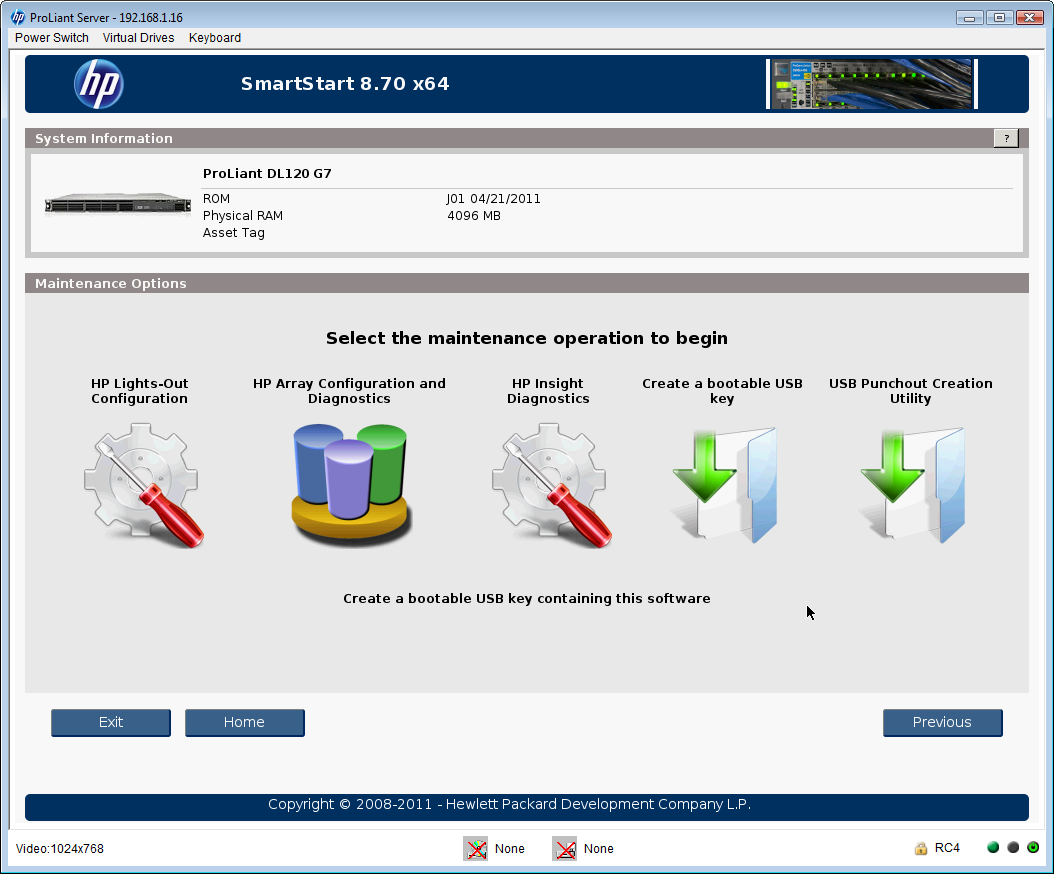Click the HP logo in header

tap(99, 84)
